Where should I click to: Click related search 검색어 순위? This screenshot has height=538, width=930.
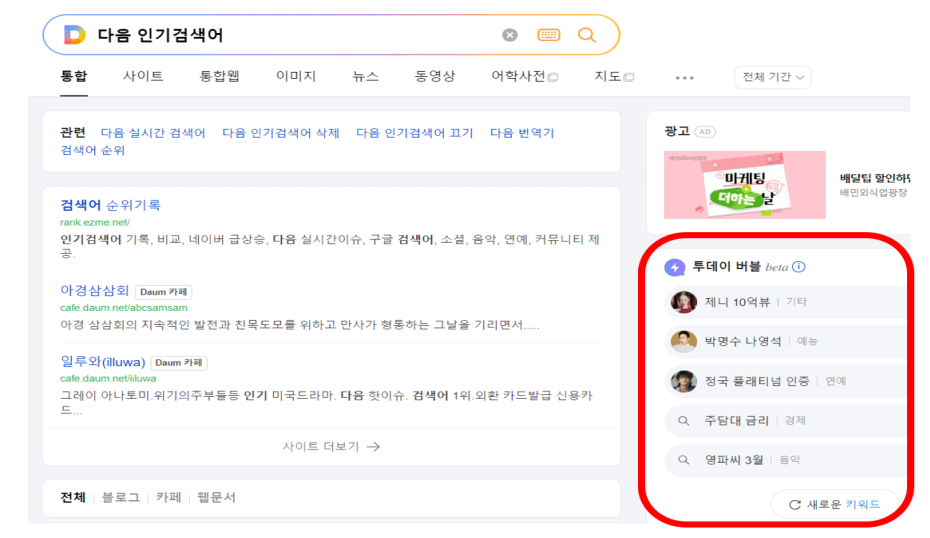93,151
